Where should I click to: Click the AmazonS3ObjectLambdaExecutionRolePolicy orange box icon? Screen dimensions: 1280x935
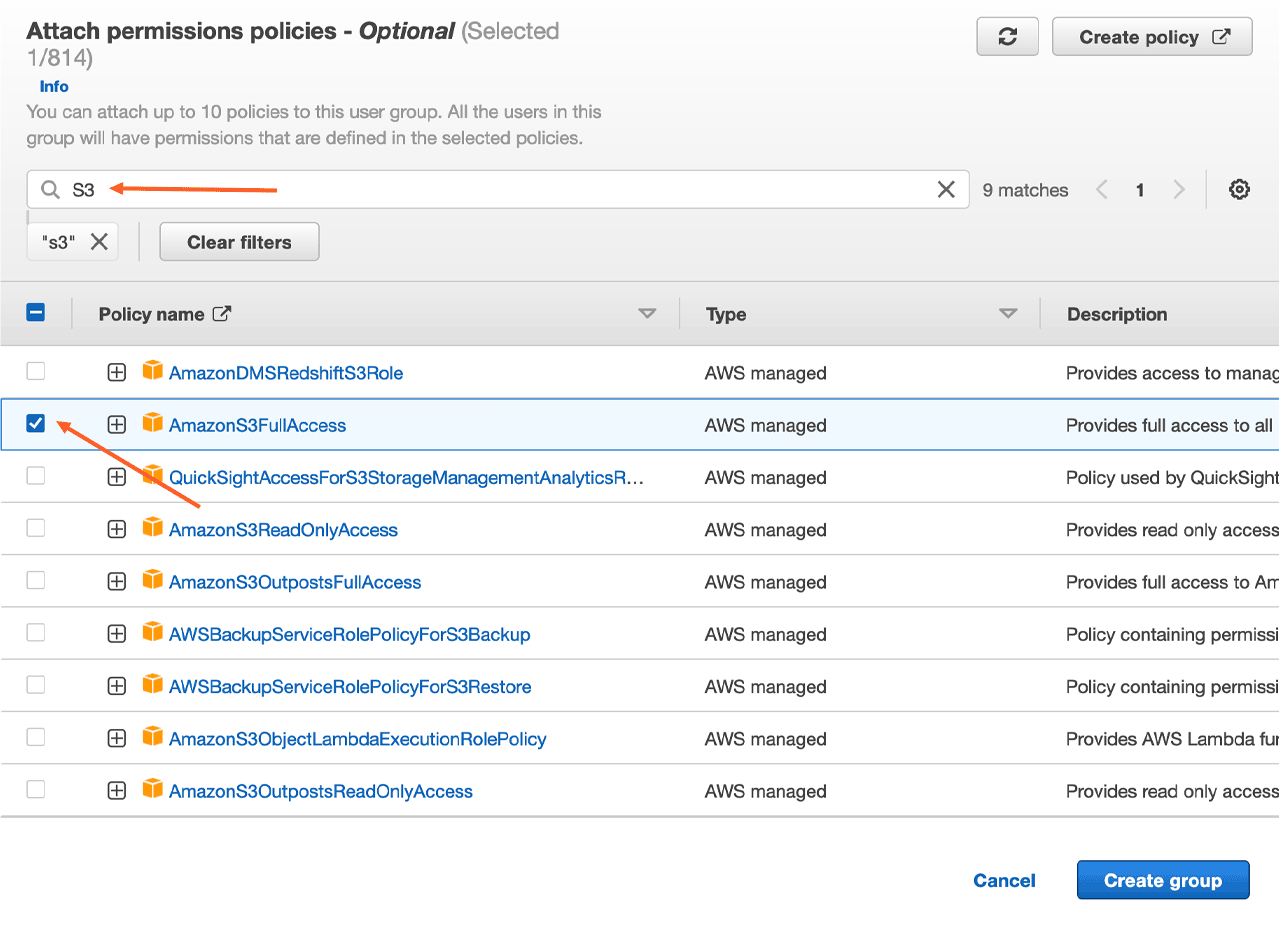pos(152,738)
